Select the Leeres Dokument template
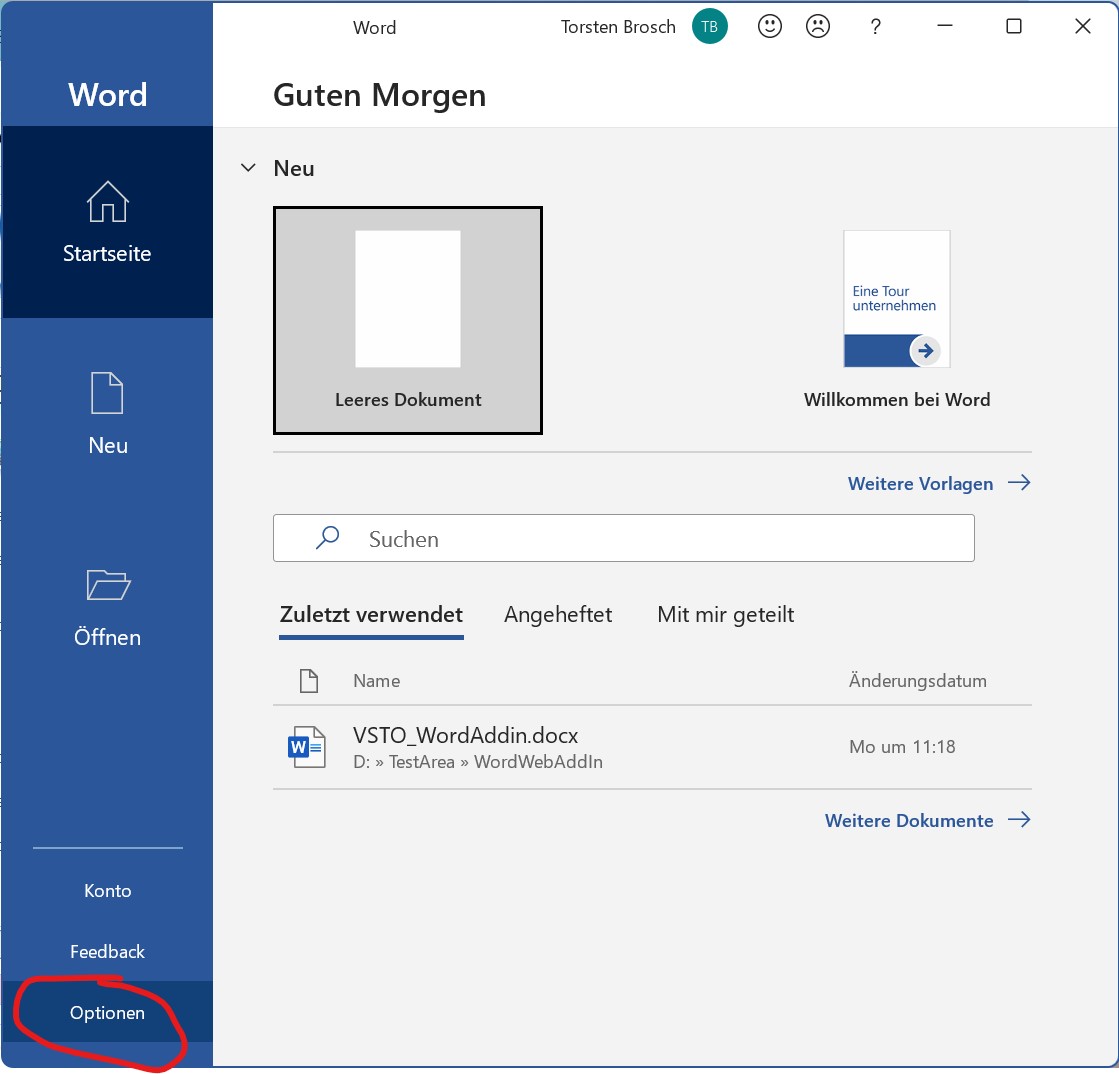Screen dimensions: 1119x1074 click(408, 320)
